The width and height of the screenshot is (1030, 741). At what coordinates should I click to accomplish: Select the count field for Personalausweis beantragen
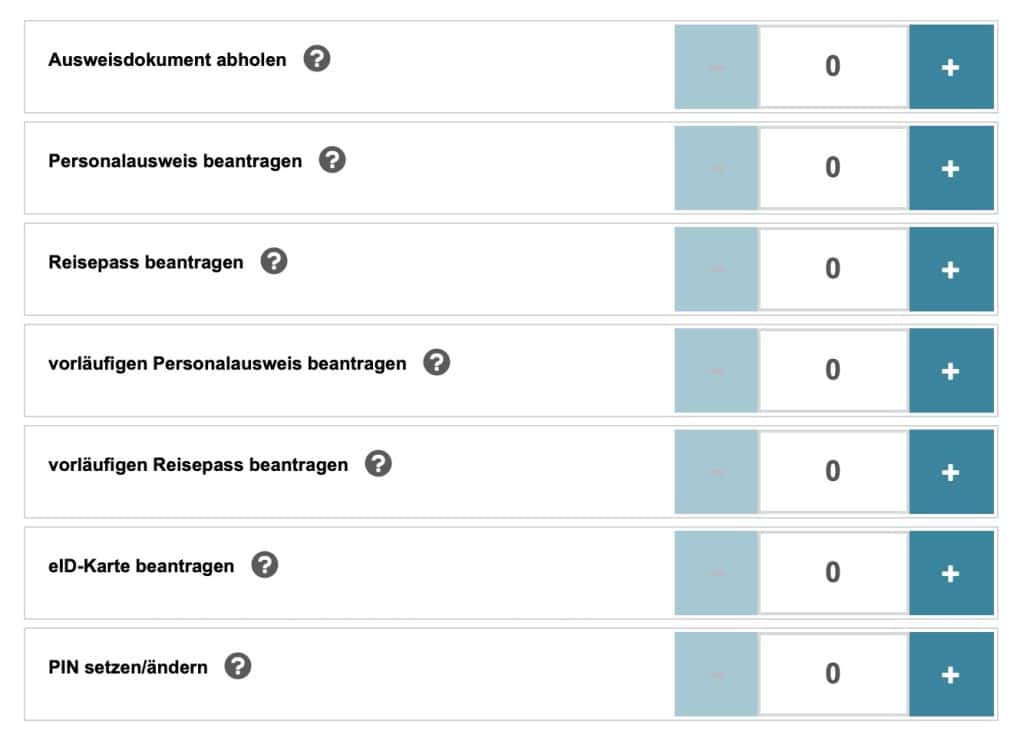click(834, 167)
